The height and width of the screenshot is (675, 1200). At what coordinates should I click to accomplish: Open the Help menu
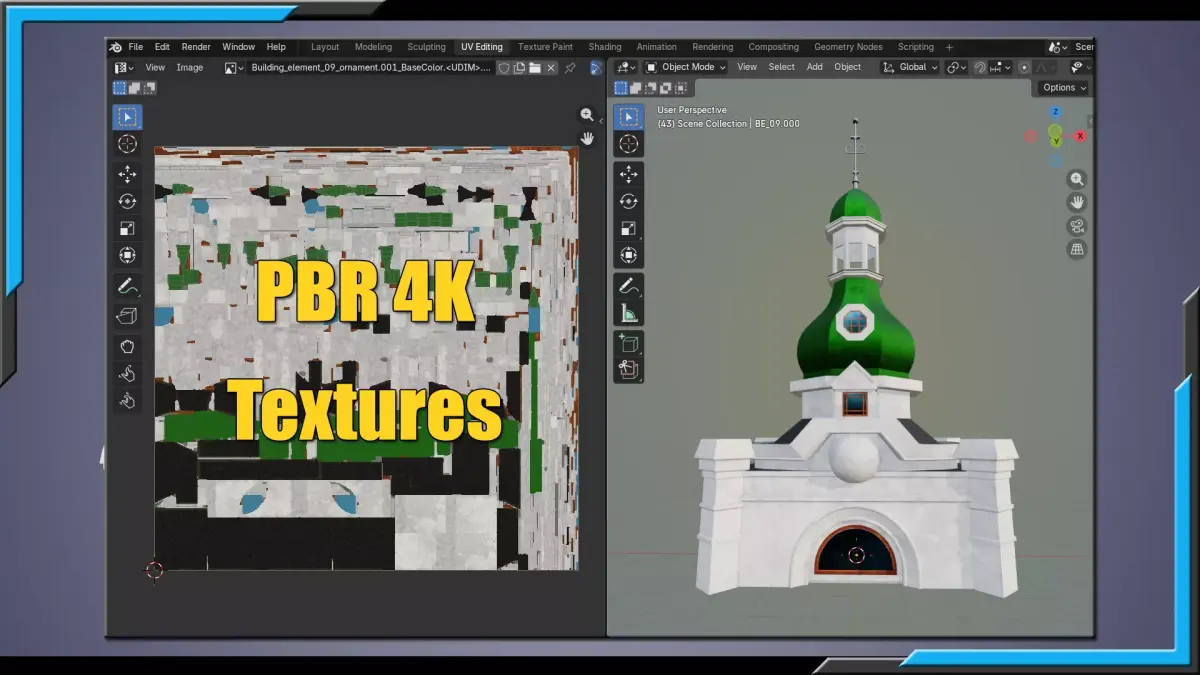276,47
